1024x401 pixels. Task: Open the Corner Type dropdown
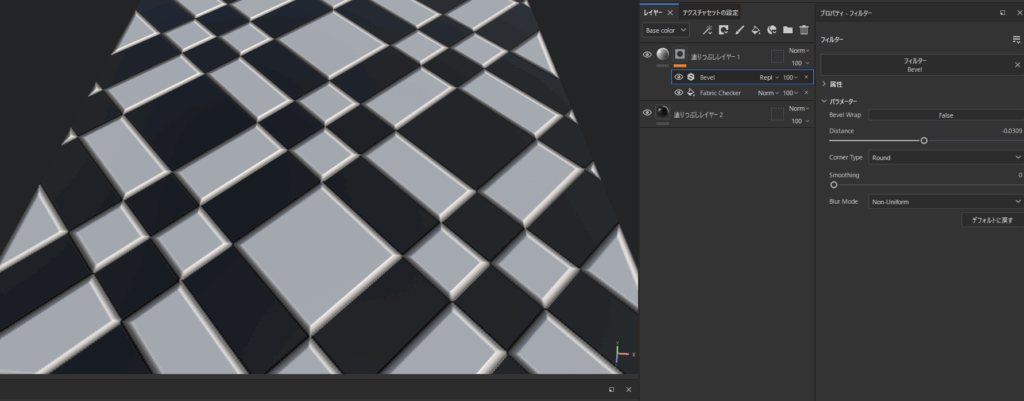tap(945, 157)
